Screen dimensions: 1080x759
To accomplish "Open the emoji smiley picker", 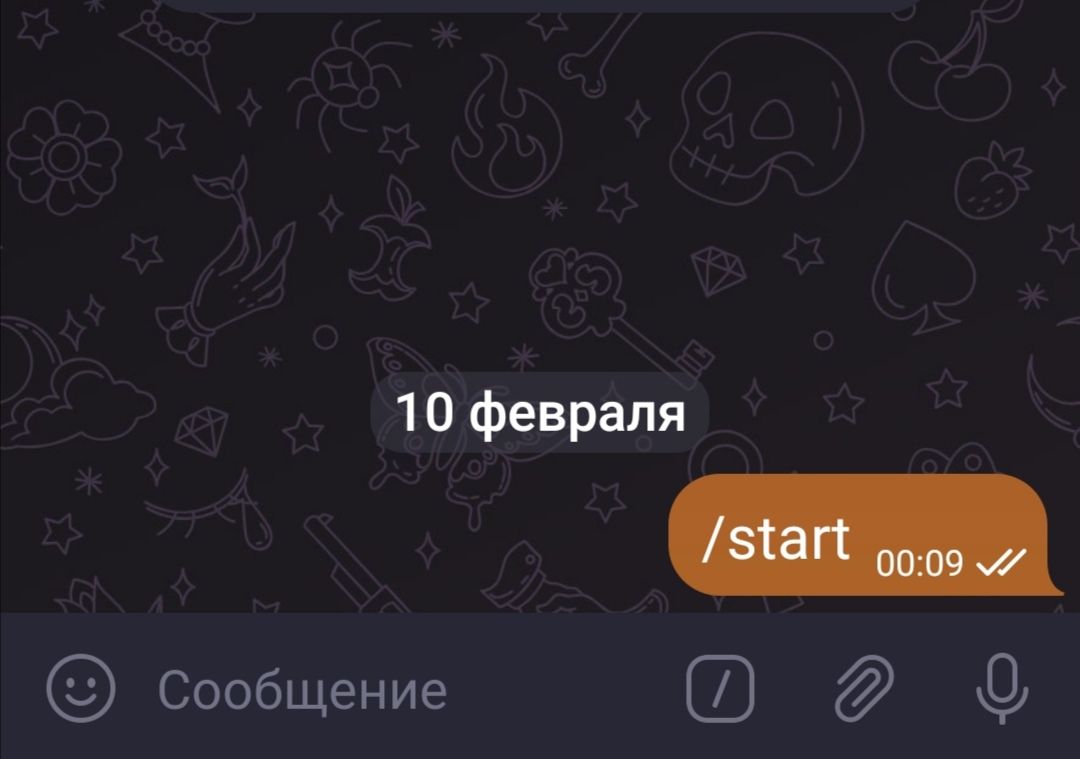I will pyautogui.click(x=81, y=688).
